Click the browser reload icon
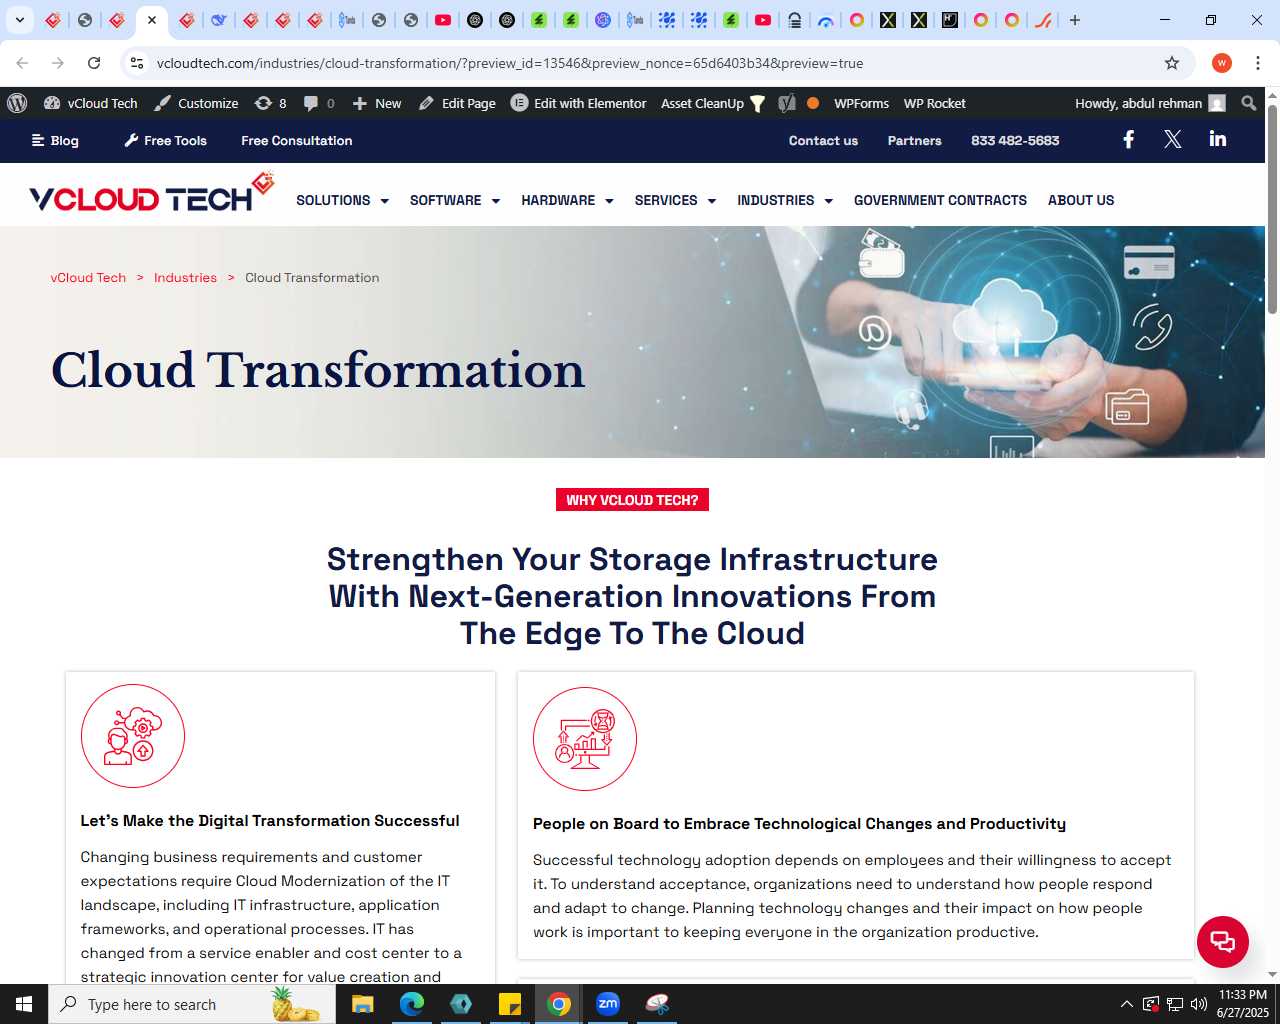The image size is (1280, 1024). tap(94, 63)
